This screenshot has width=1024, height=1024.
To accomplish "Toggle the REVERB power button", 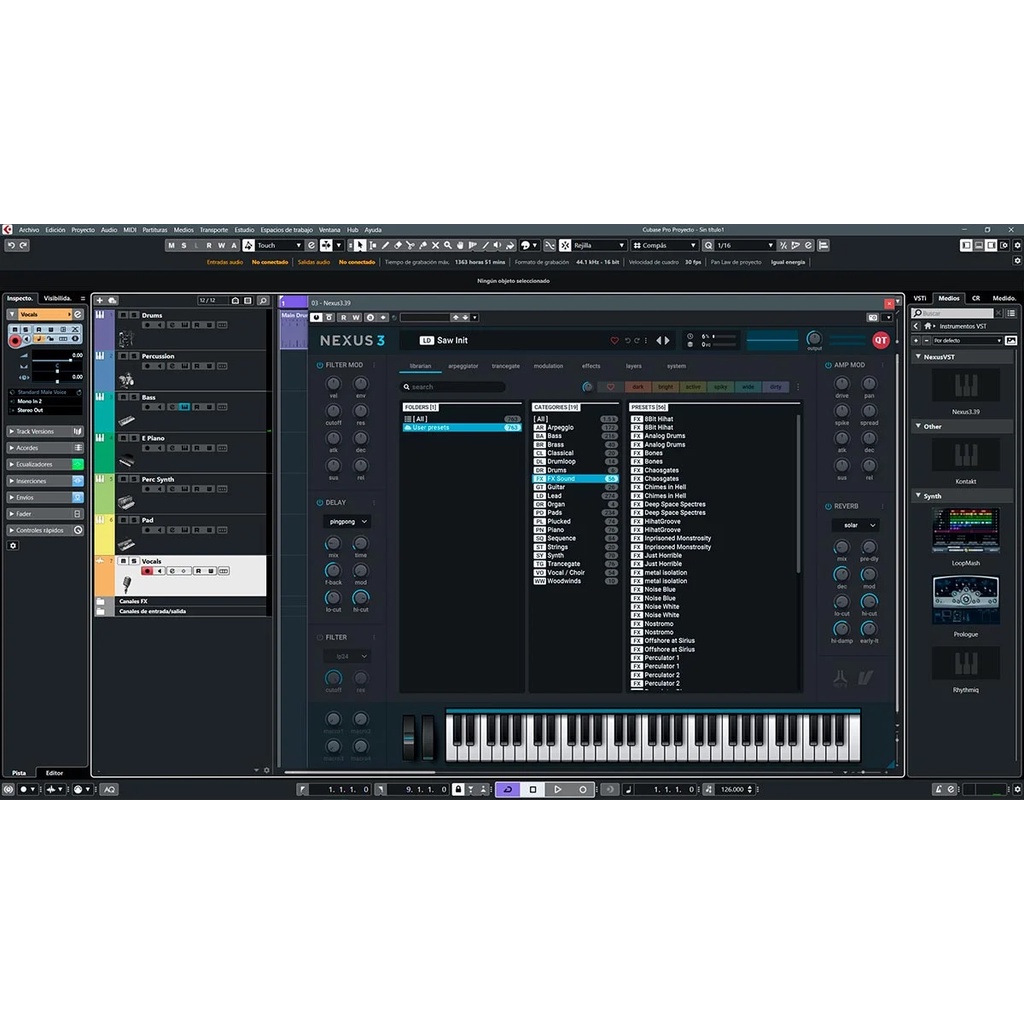I will (x=828, y=506).
